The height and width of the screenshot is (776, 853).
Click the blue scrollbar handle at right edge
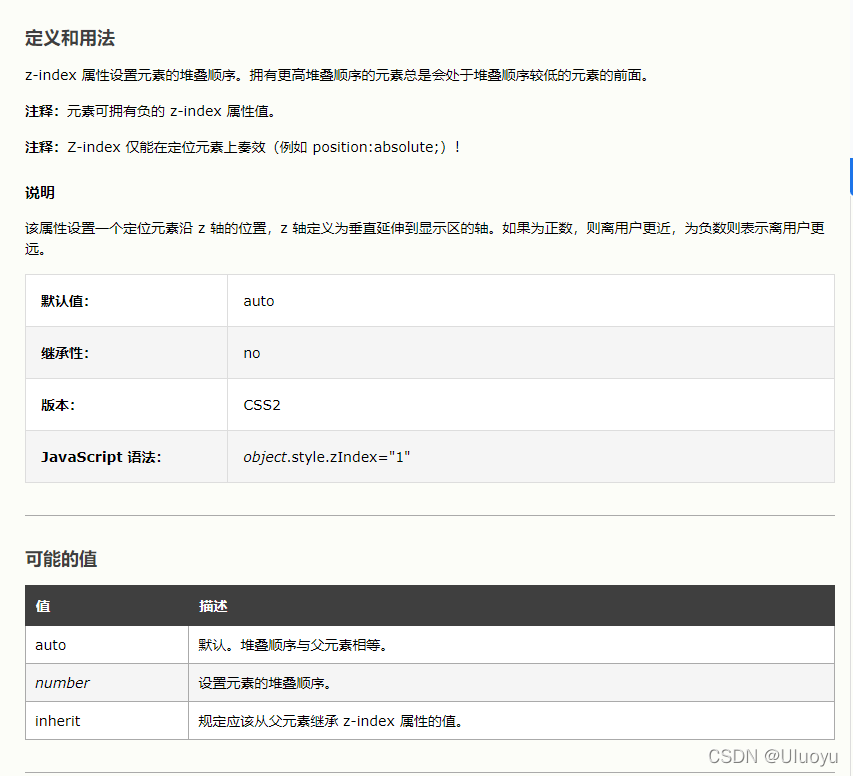point(851,176)
